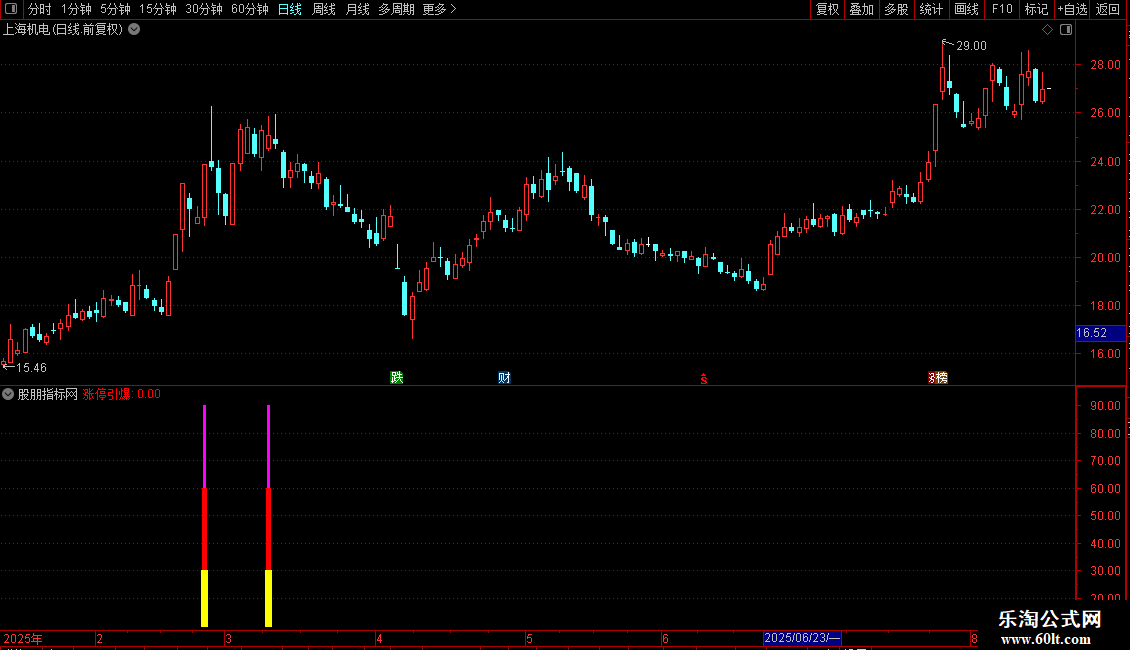Click the 2025年 label on time axis
The image size is (1130, 650).
click(x=23, y=638)
